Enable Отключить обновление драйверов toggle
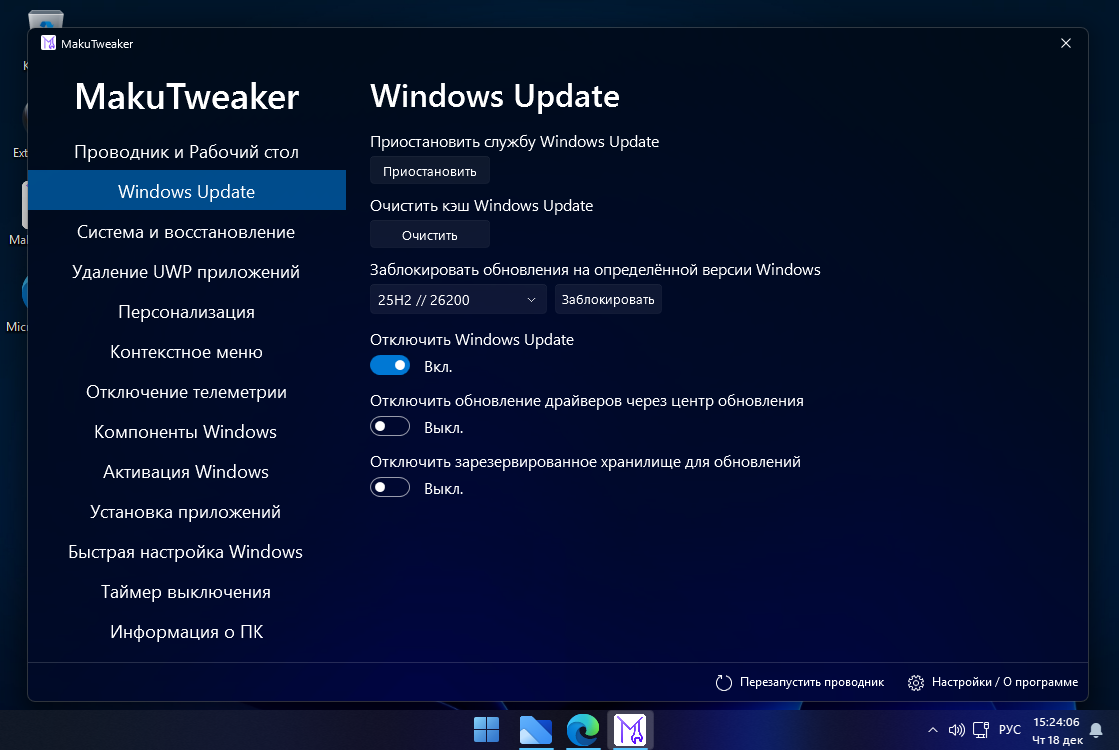Viewport: 1119px width, 750px height. (x=390, y=427)
